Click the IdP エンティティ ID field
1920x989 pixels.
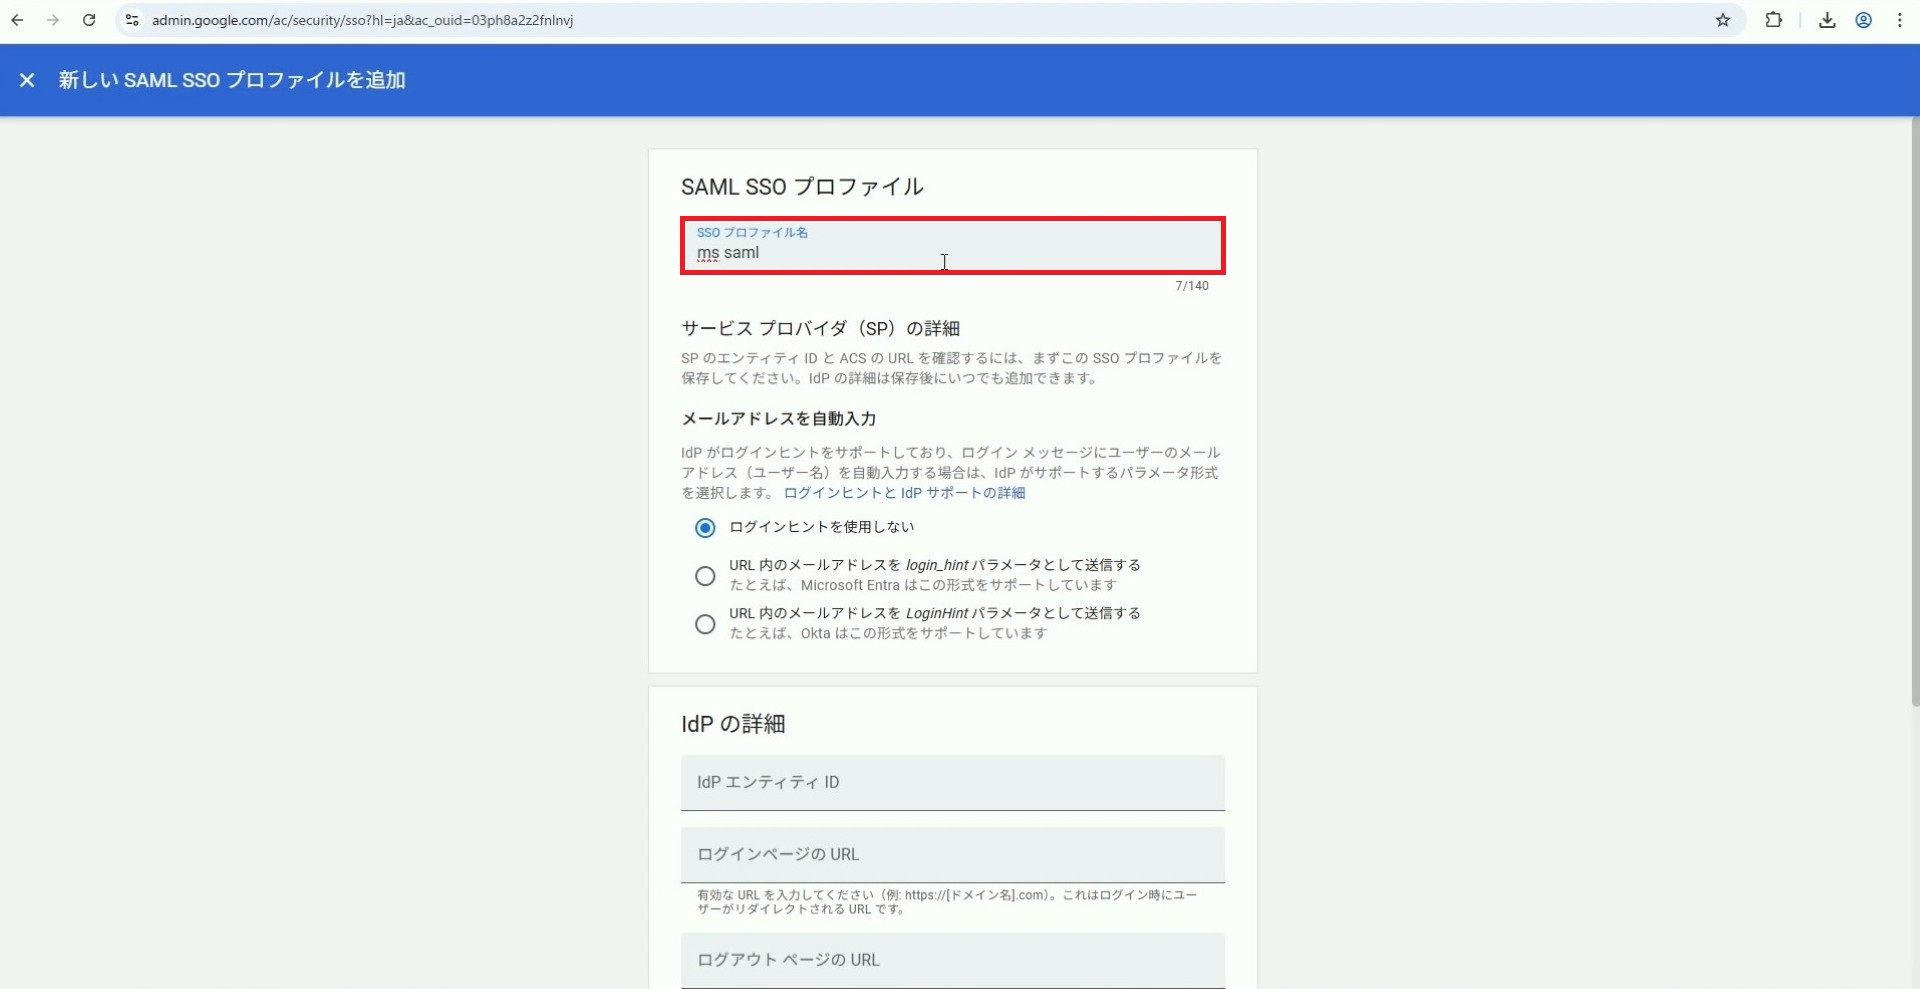[x=952, y=782]
